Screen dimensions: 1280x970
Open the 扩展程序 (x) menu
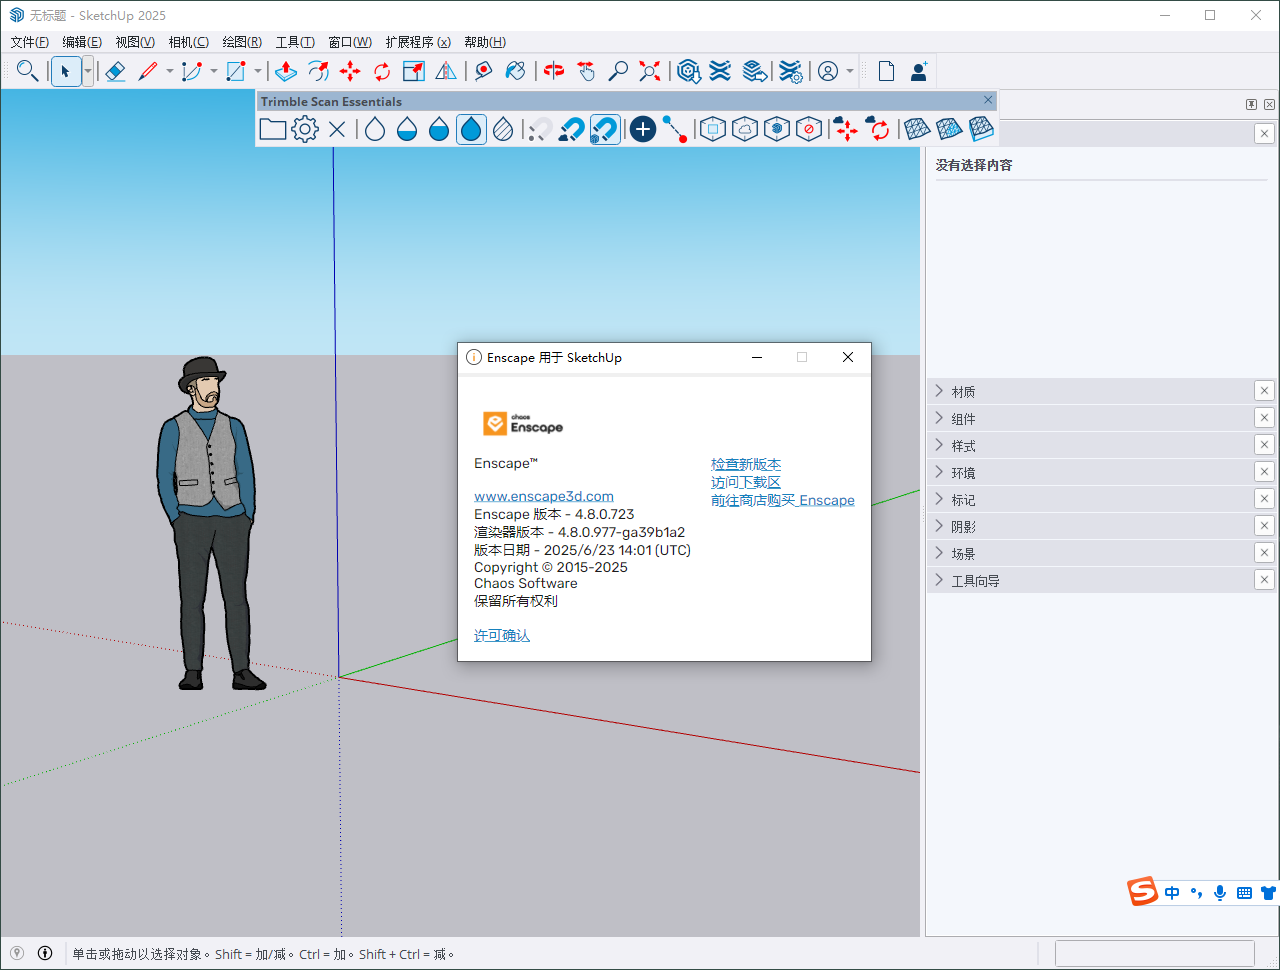[418, 42]
